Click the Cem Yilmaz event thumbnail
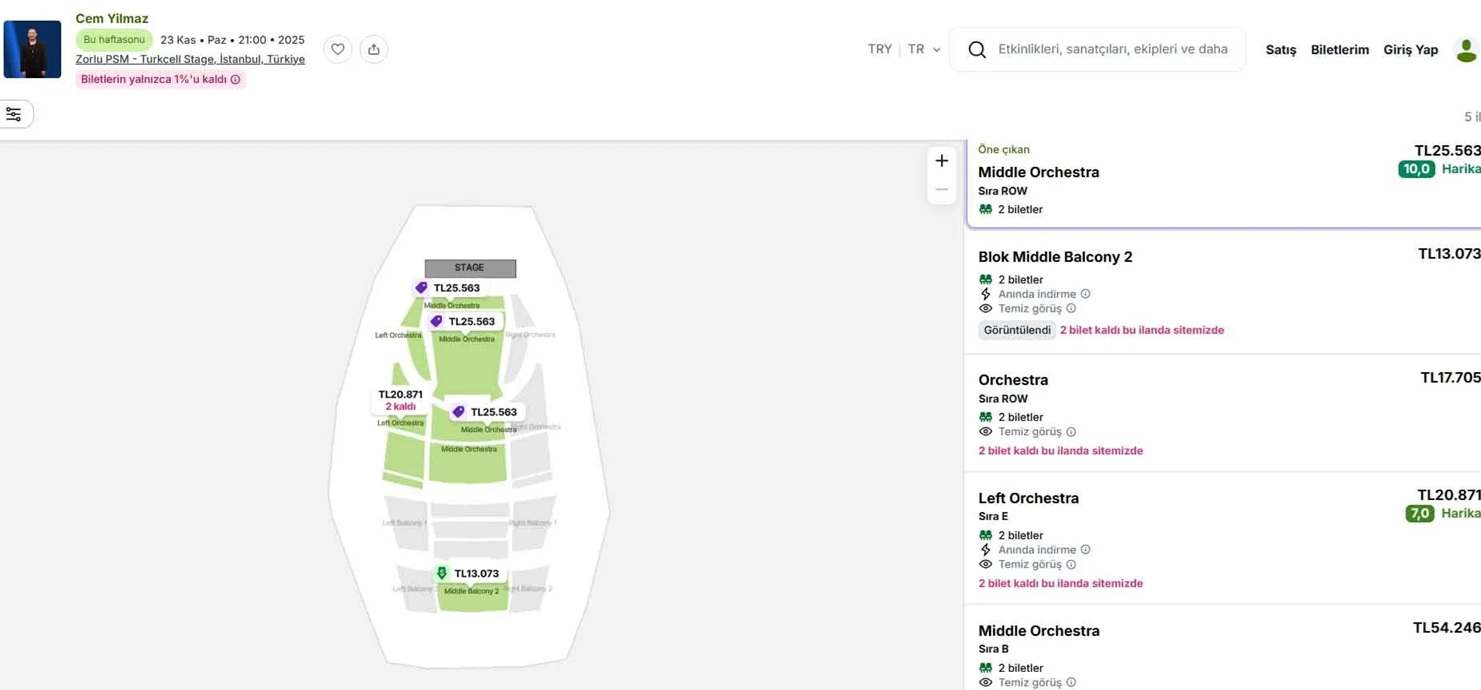 coord(32,49)
